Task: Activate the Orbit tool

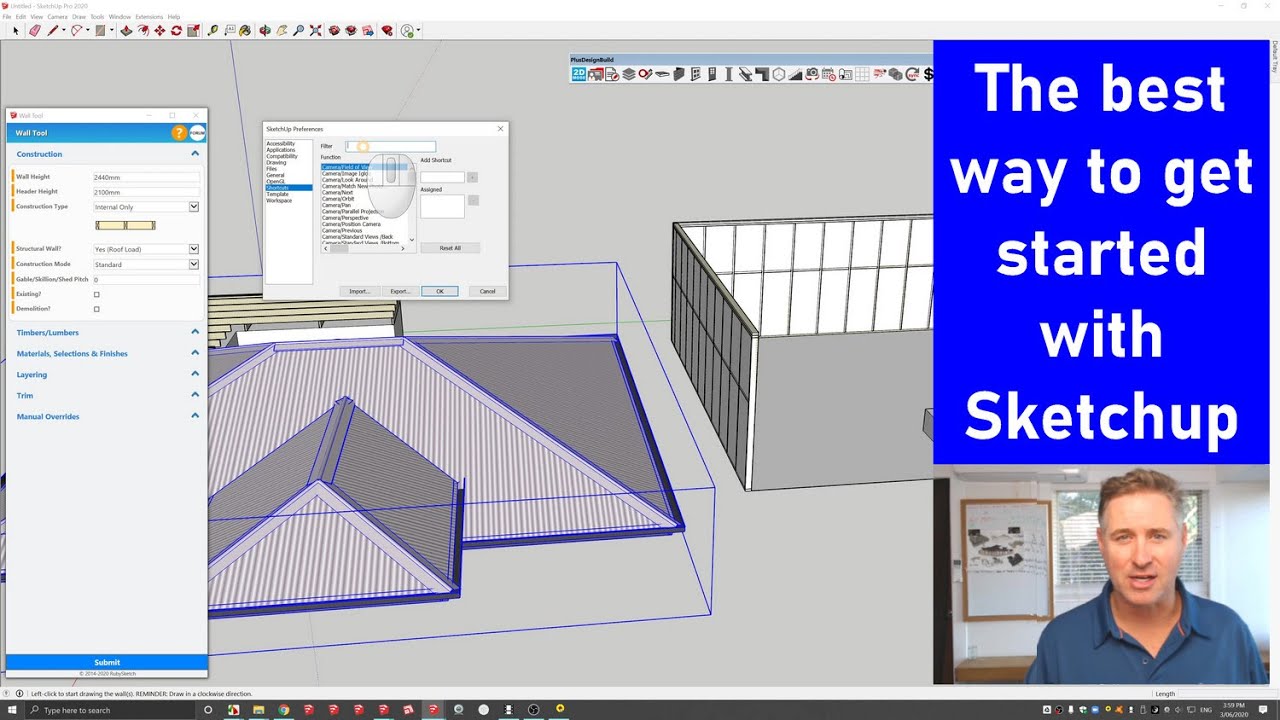Action: (x=265, y=31)
